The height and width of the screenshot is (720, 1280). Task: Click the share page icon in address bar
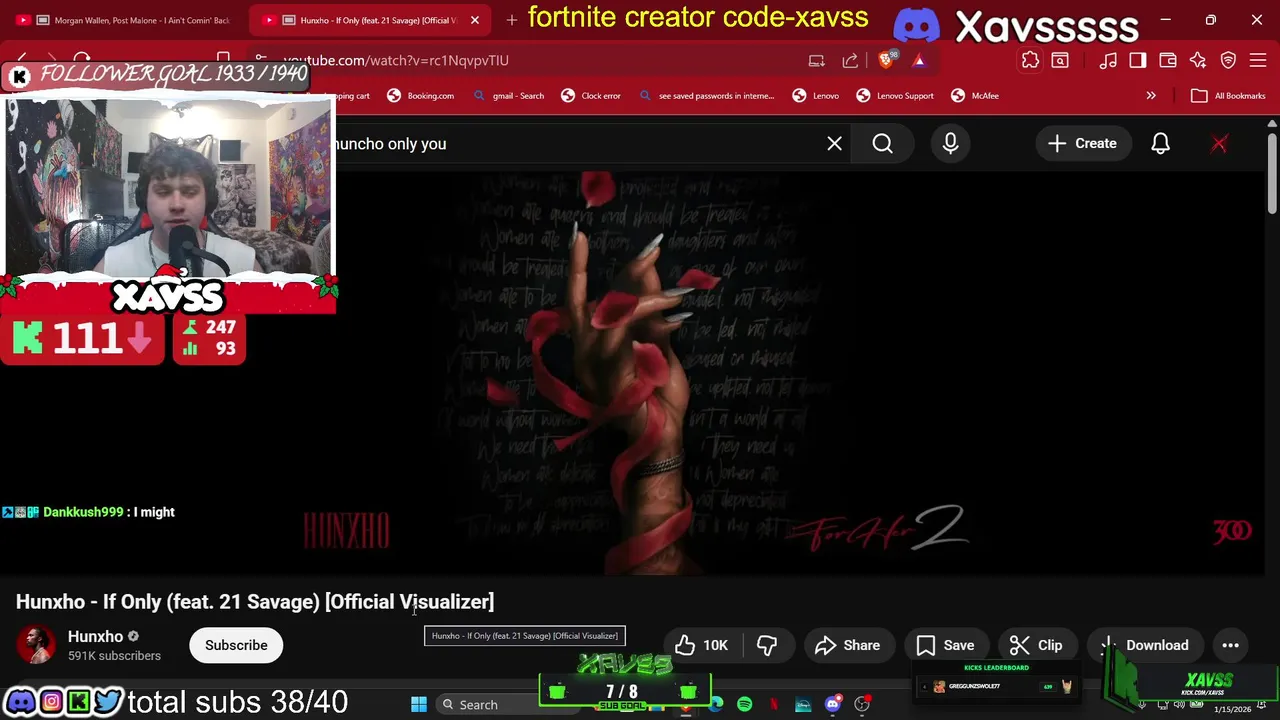pos(850,61)
